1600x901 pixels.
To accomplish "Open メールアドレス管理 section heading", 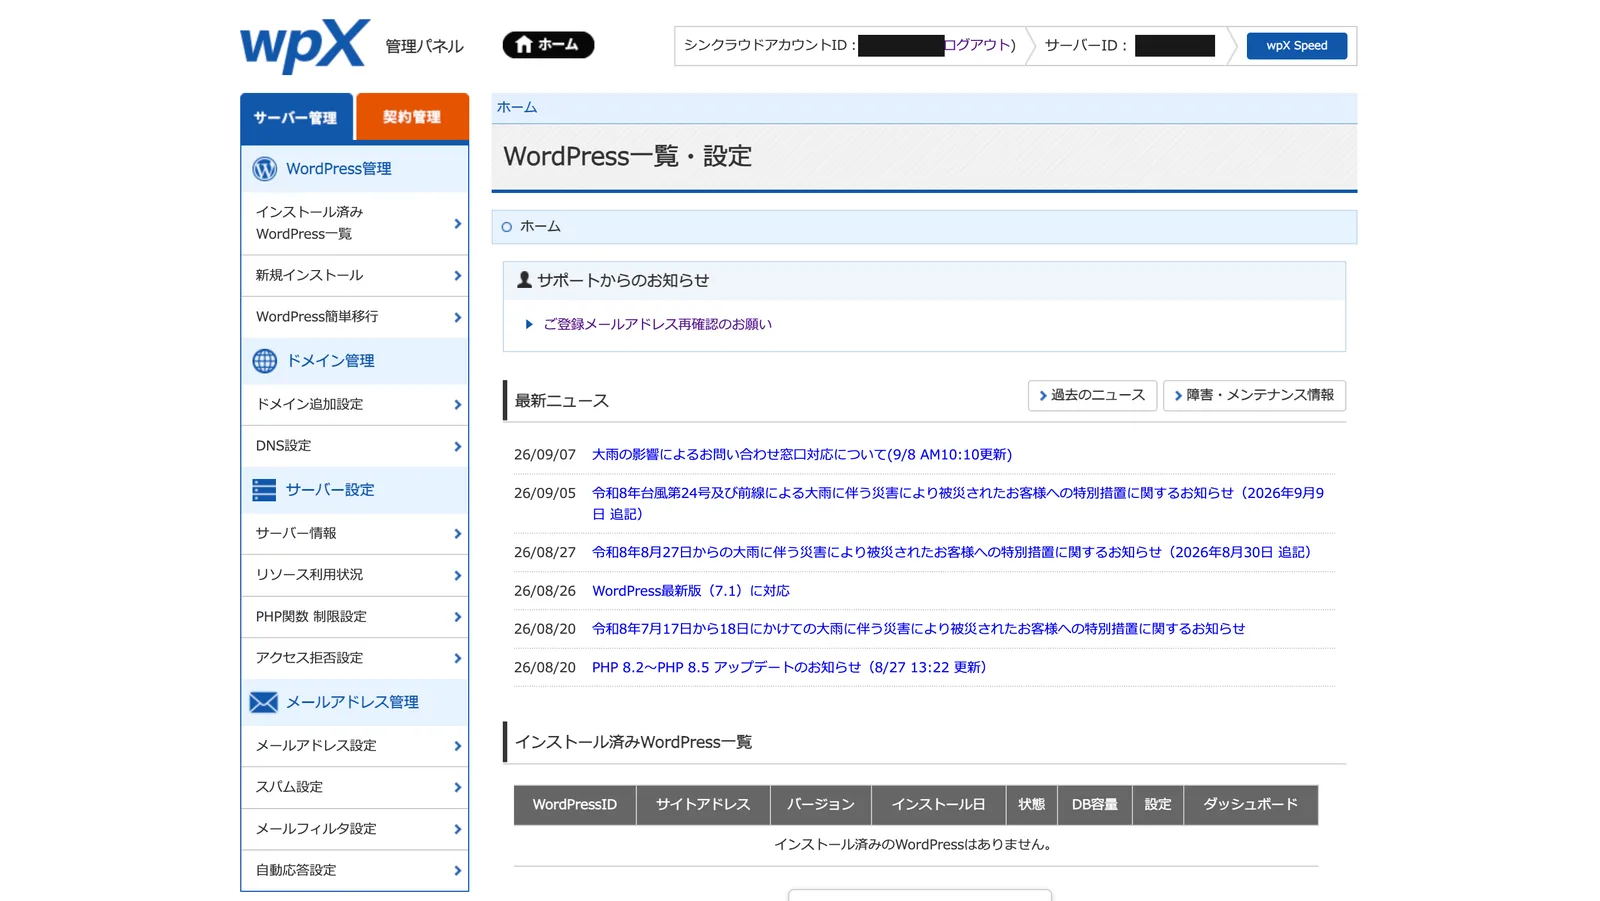I will coord(352,702).
